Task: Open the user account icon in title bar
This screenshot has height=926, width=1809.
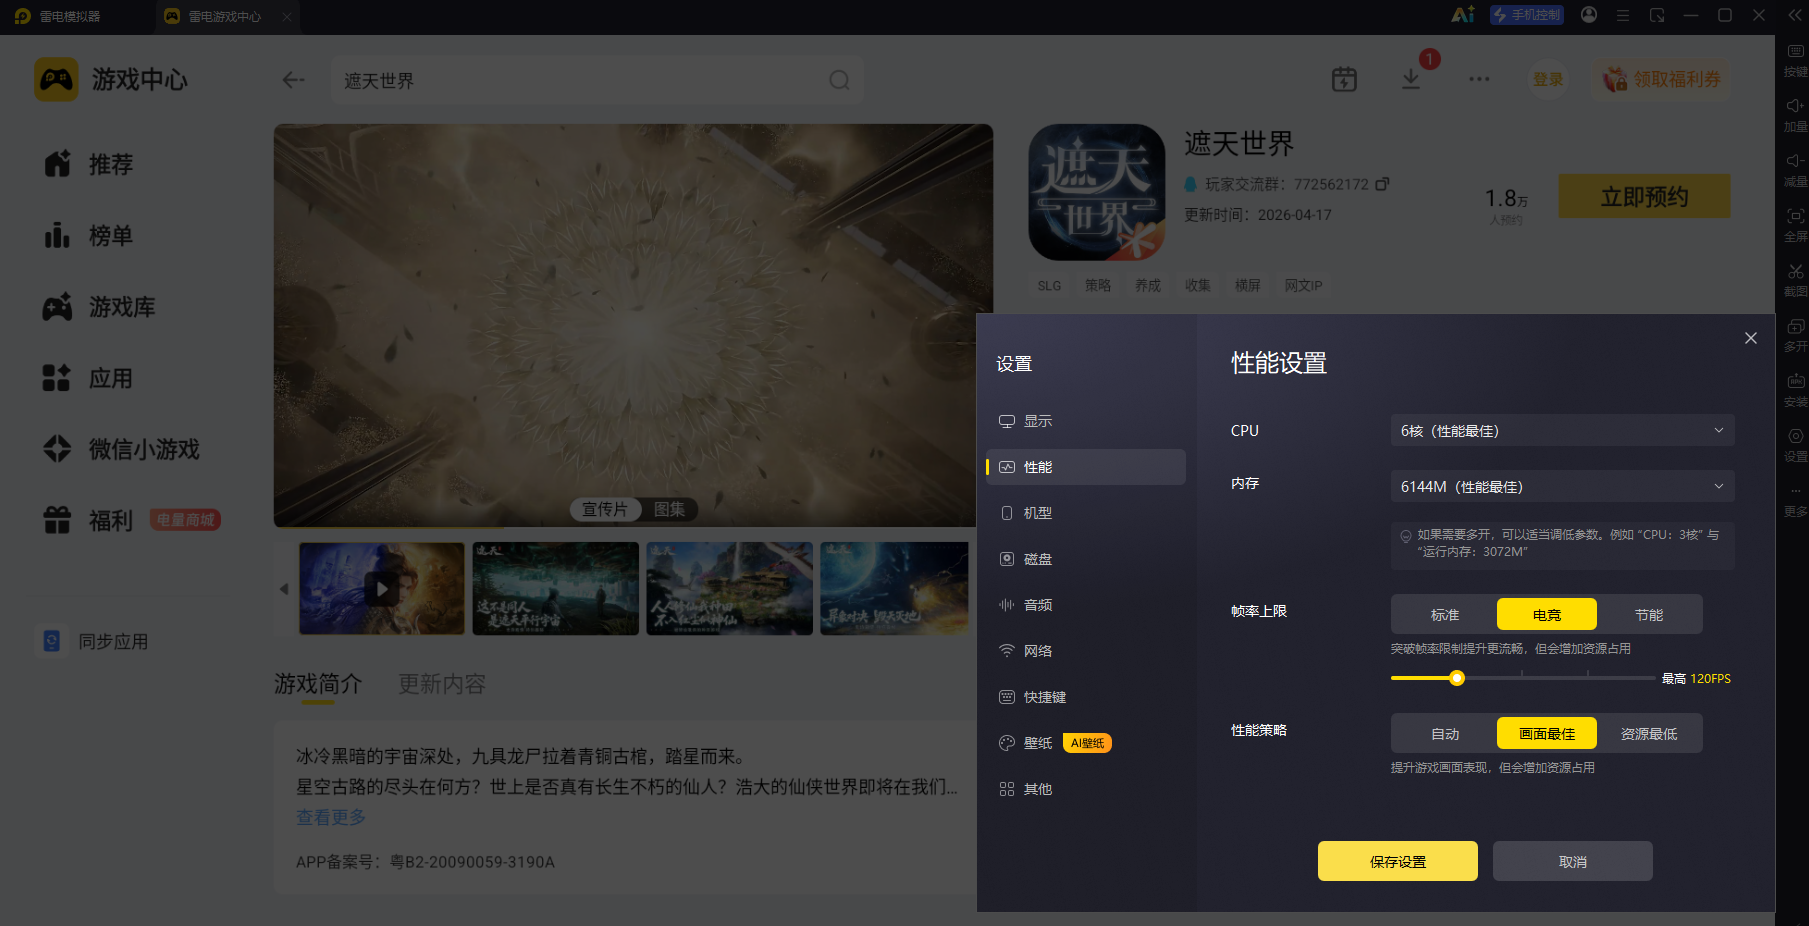Action: point(1589,15)
